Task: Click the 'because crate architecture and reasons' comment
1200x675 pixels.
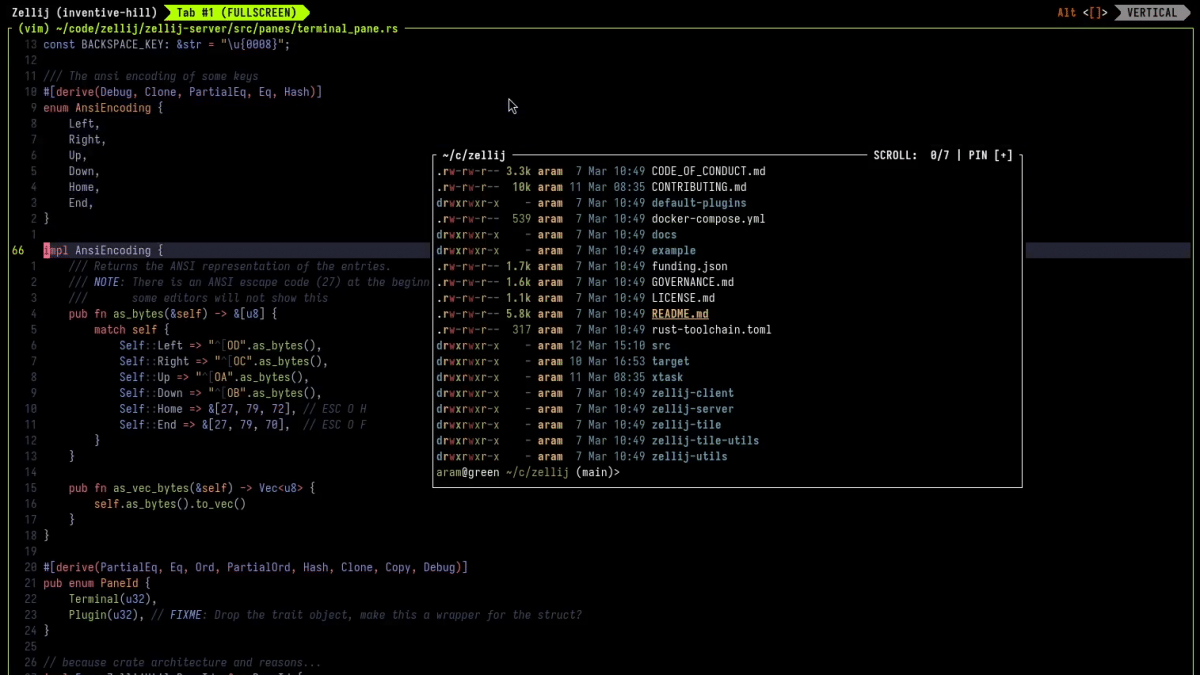Action: (x=182, y=663)
